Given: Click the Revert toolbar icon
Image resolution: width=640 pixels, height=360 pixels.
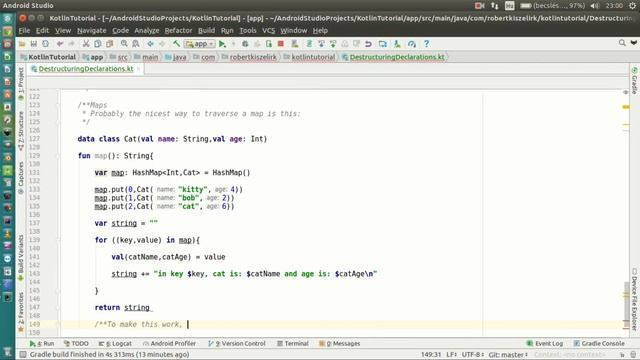Looking at the screenshot, I should point(368,44).
